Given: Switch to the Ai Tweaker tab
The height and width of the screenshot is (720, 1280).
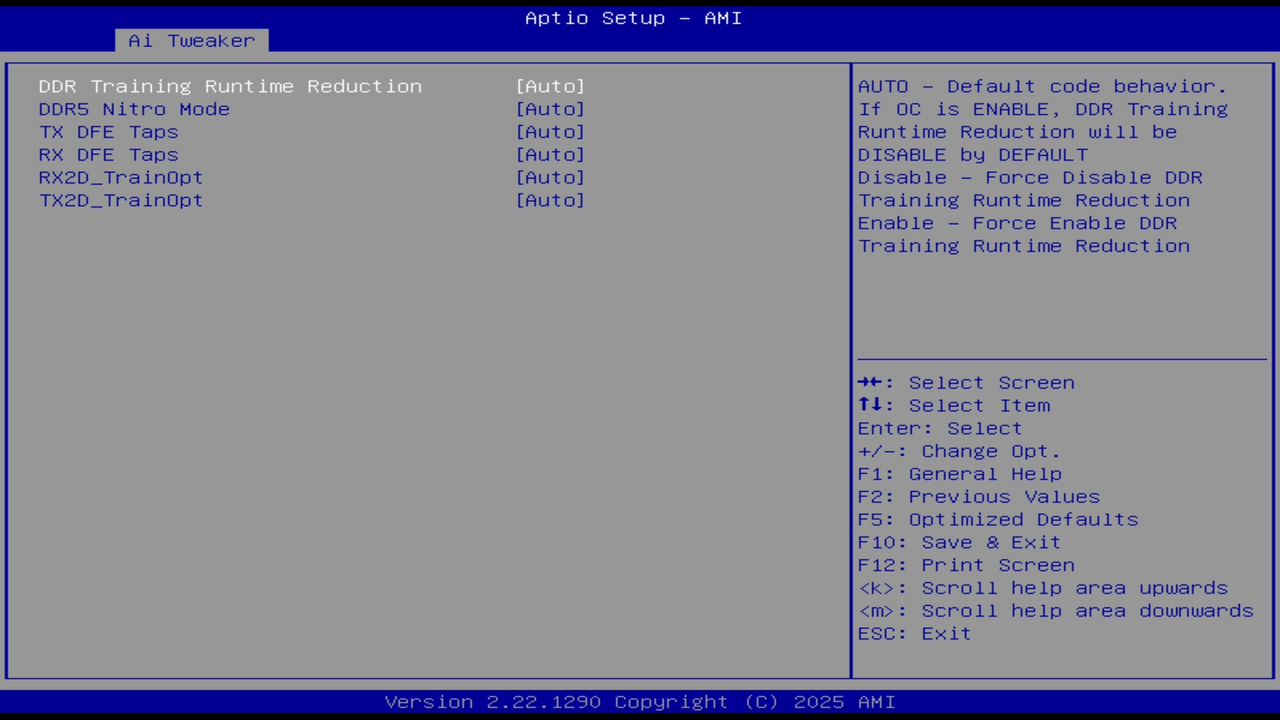Looking at the screenshot, I should [190, 40].
